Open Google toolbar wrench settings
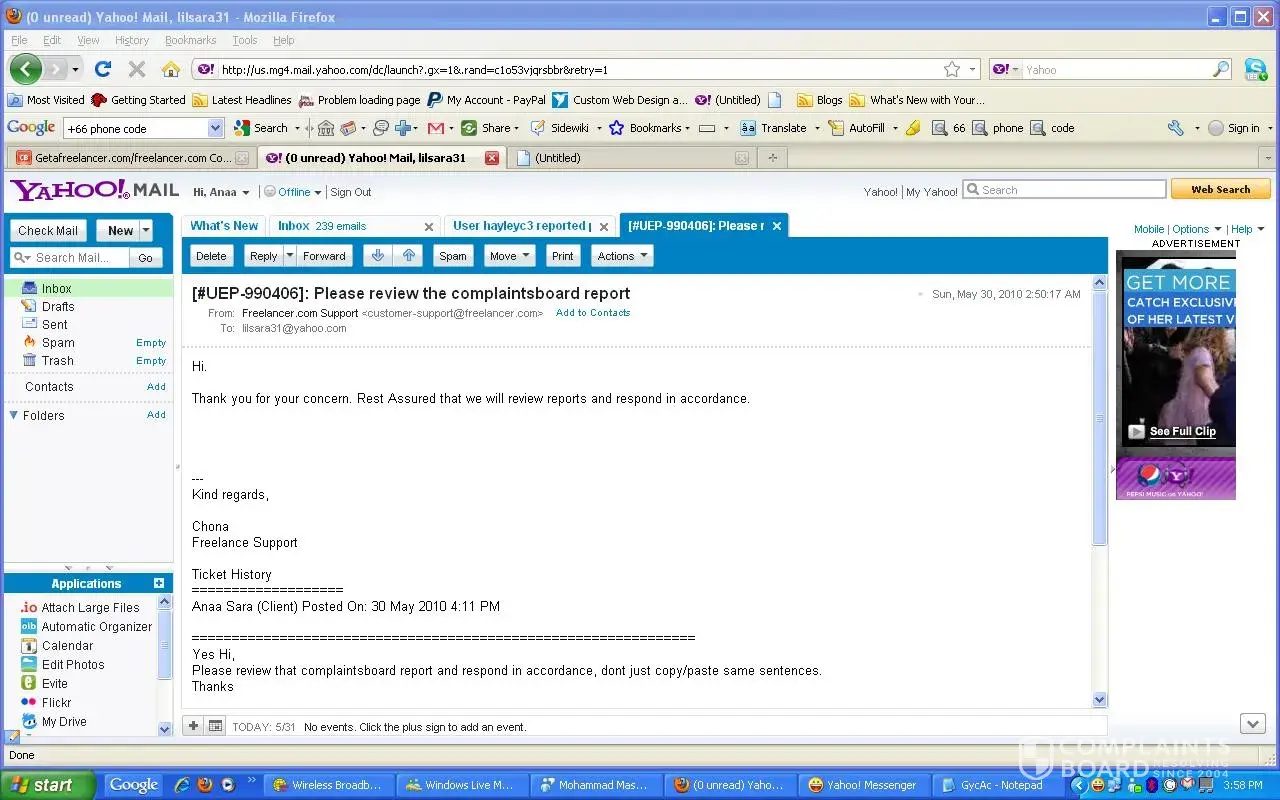 [x=1175, y=128]
